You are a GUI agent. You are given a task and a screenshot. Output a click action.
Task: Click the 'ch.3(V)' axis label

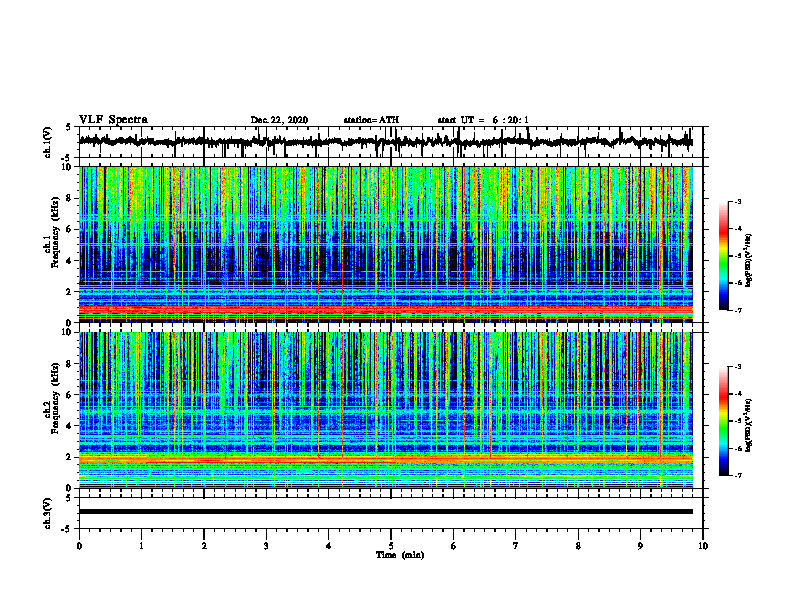click(x=48, y=513)
